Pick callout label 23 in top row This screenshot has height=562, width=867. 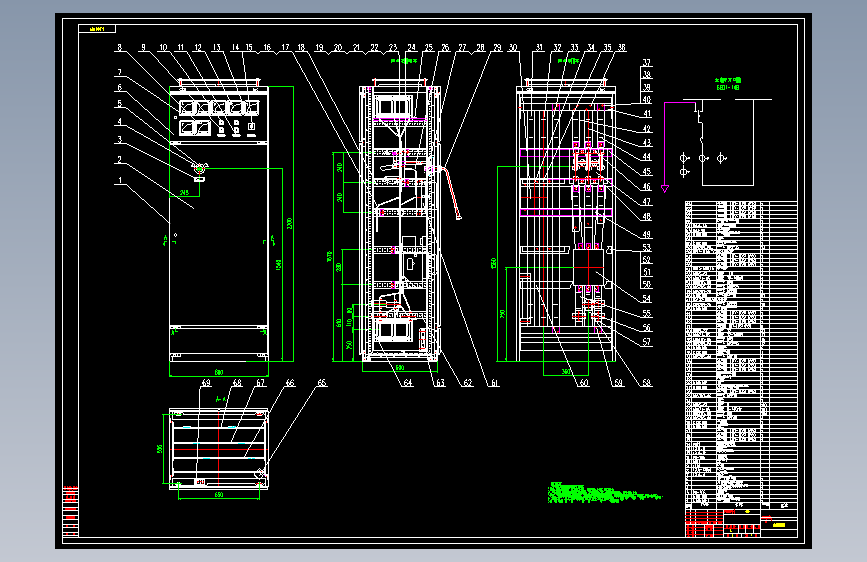(x=393, y=48)
